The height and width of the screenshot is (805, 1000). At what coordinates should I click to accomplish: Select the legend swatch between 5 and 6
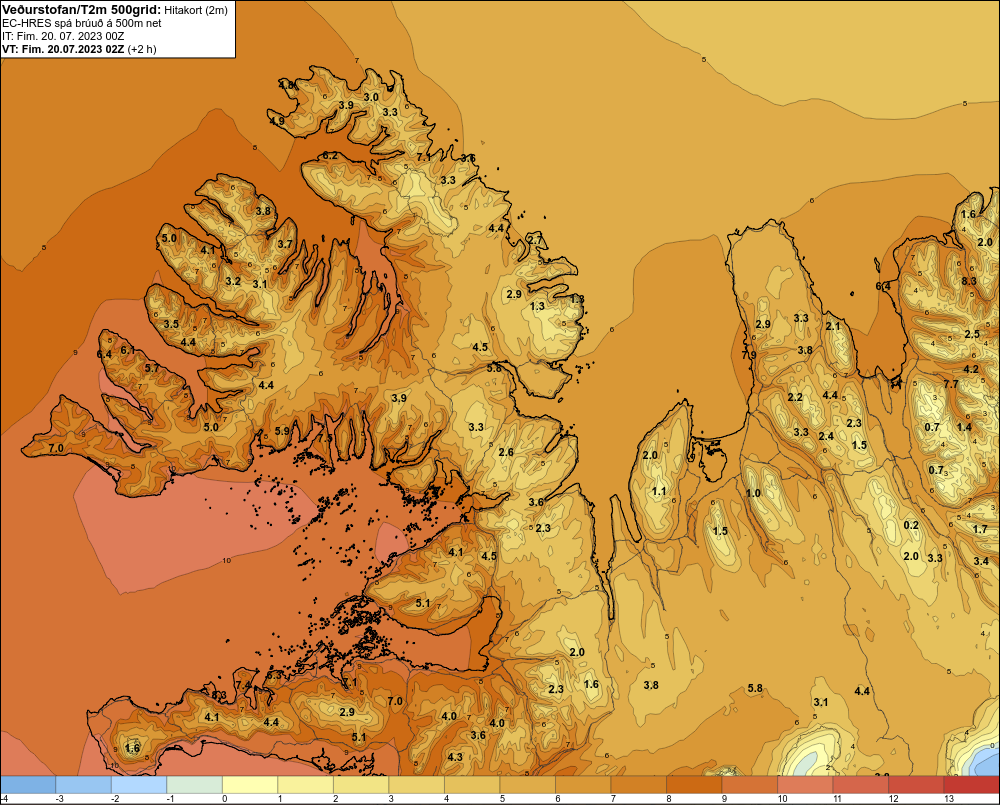[527, 785]
